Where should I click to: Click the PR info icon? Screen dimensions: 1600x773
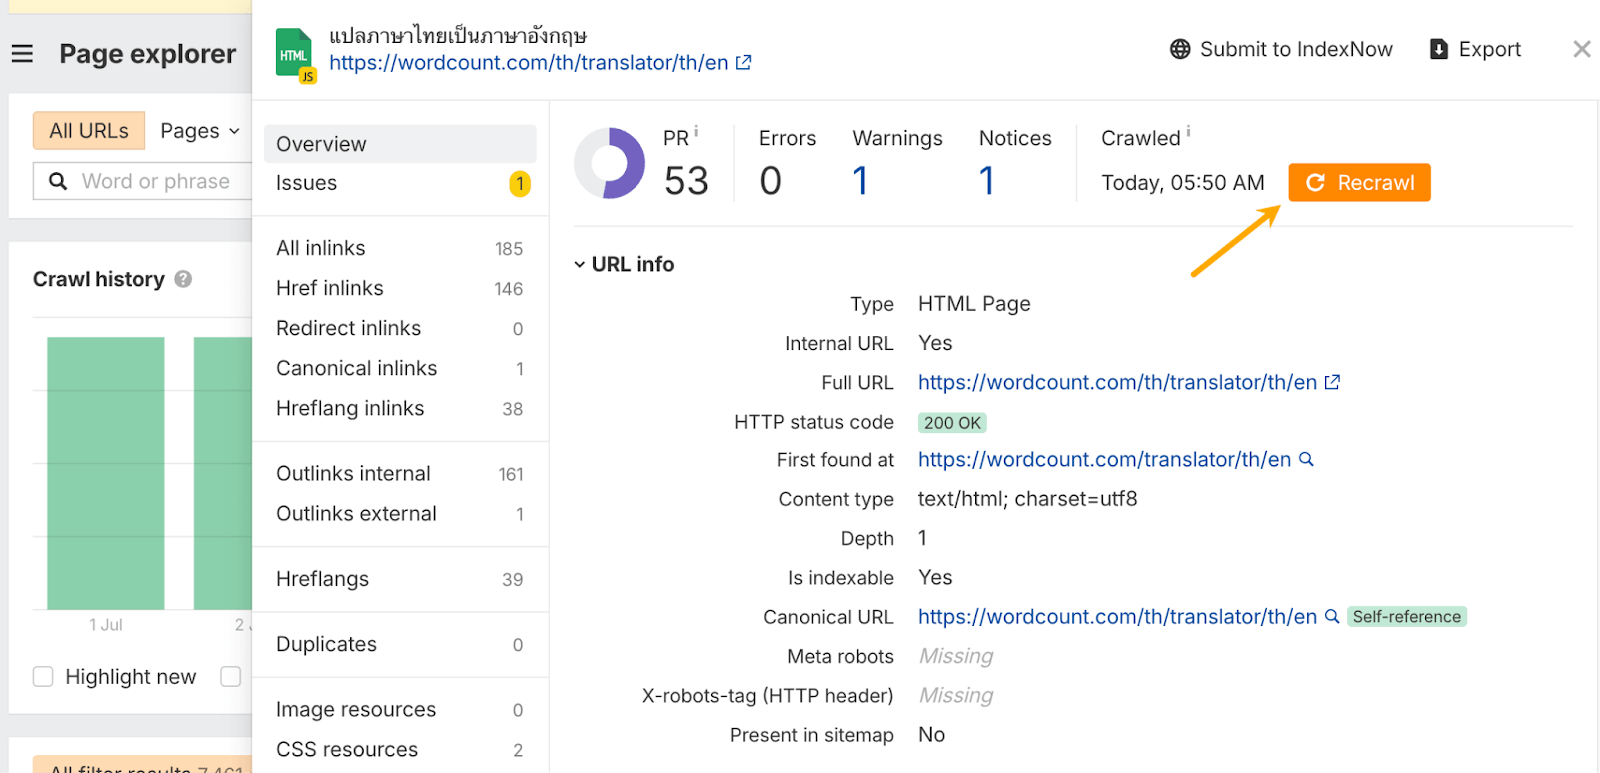click(x=696, y=132)
